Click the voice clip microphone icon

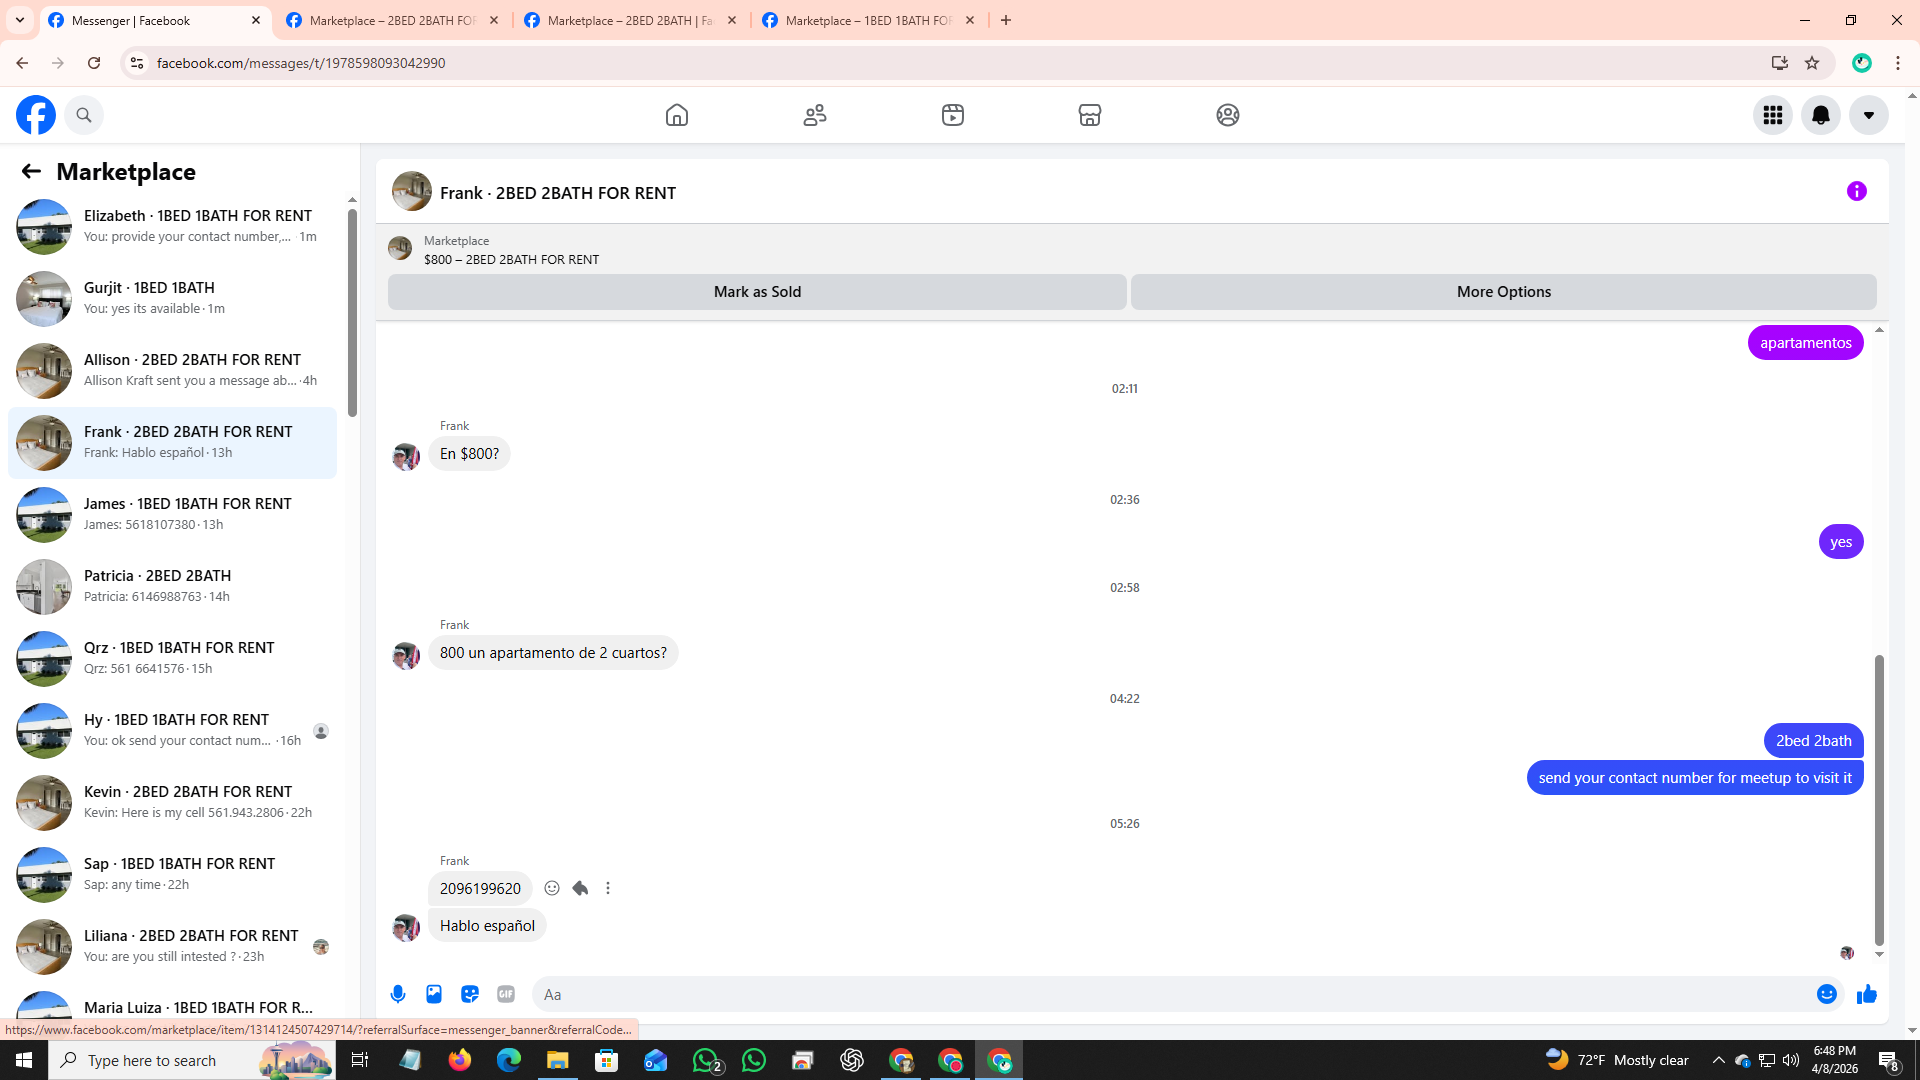(x=398, y=994)
